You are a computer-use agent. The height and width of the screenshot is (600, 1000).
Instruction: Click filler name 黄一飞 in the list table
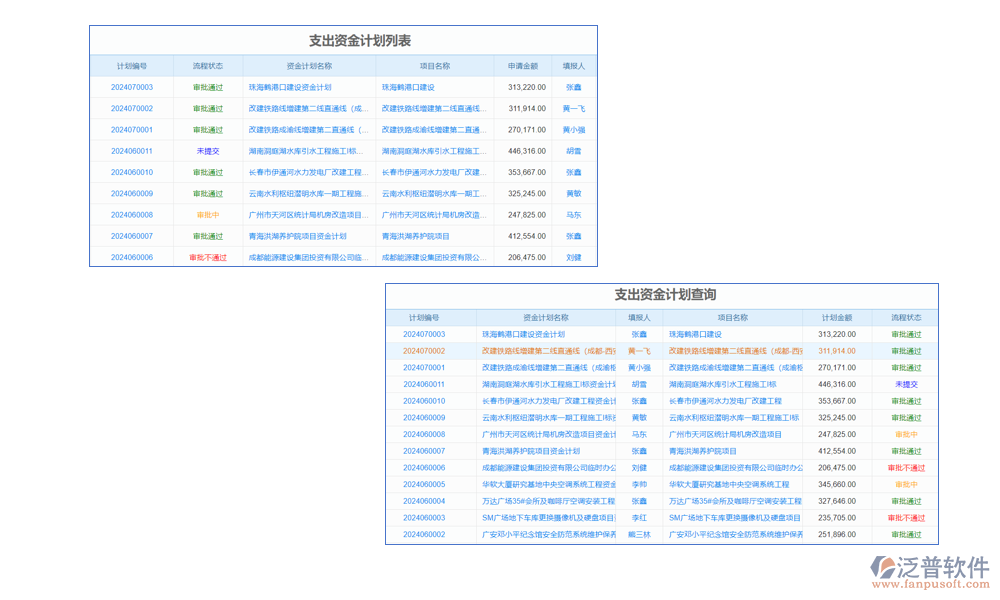(x=573, y=109)
